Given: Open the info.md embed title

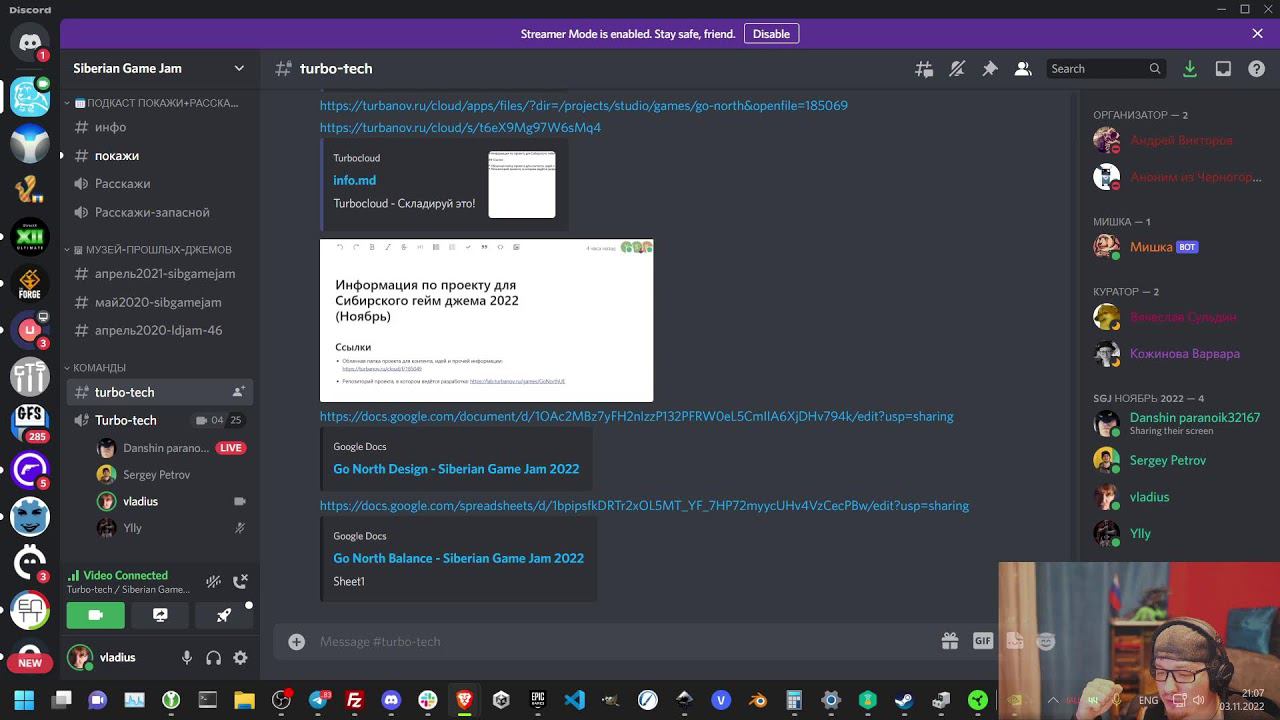Looking at the screenshot, I should (354, 180).
